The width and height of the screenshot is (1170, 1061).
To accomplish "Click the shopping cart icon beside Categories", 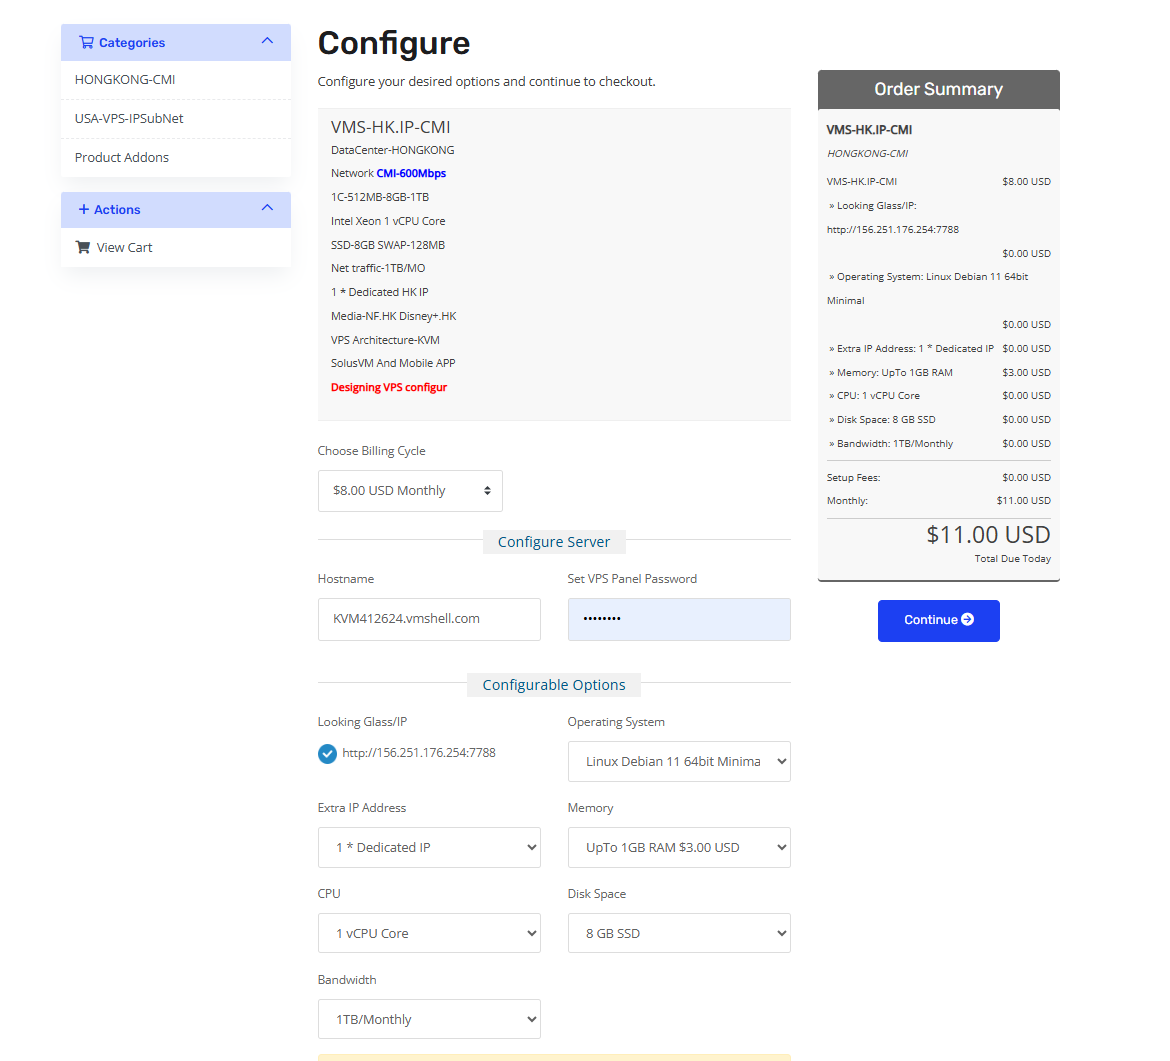I will 86,43.
